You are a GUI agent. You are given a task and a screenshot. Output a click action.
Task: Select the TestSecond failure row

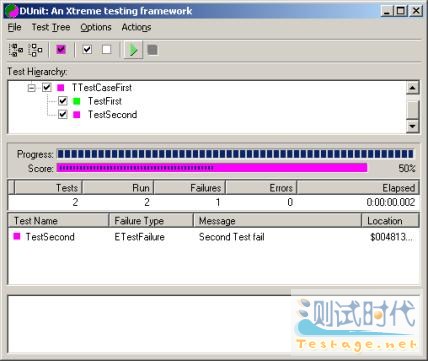coord(213,237)
